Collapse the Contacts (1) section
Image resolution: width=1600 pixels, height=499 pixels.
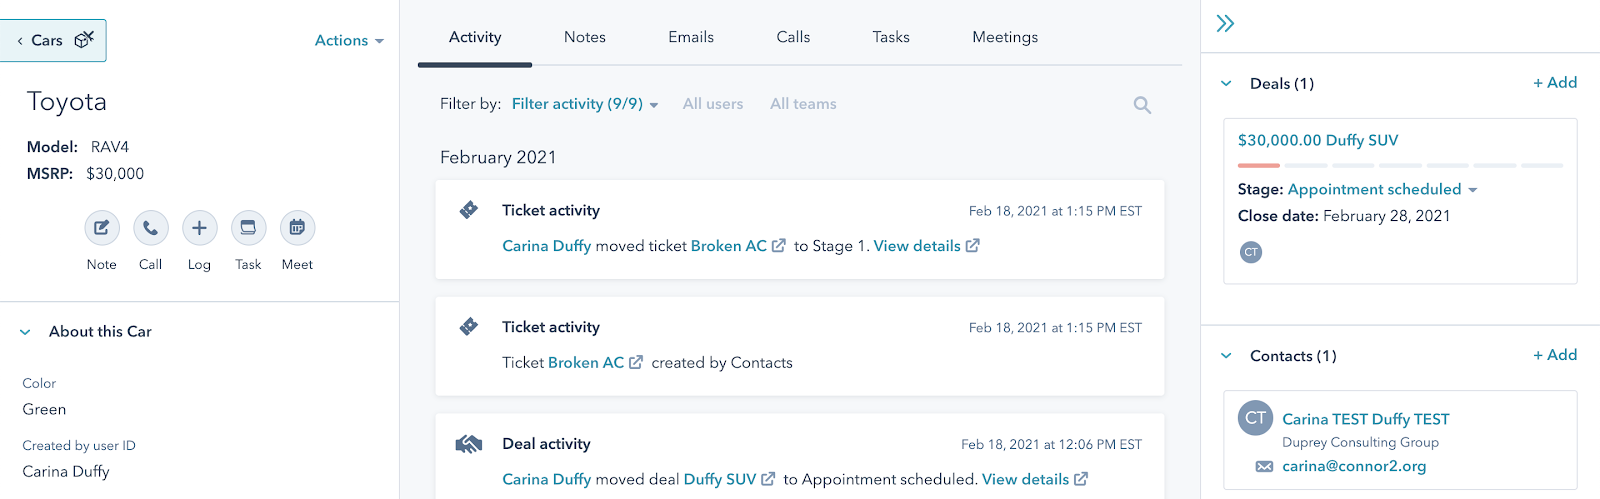click(x=1226, y=356)
